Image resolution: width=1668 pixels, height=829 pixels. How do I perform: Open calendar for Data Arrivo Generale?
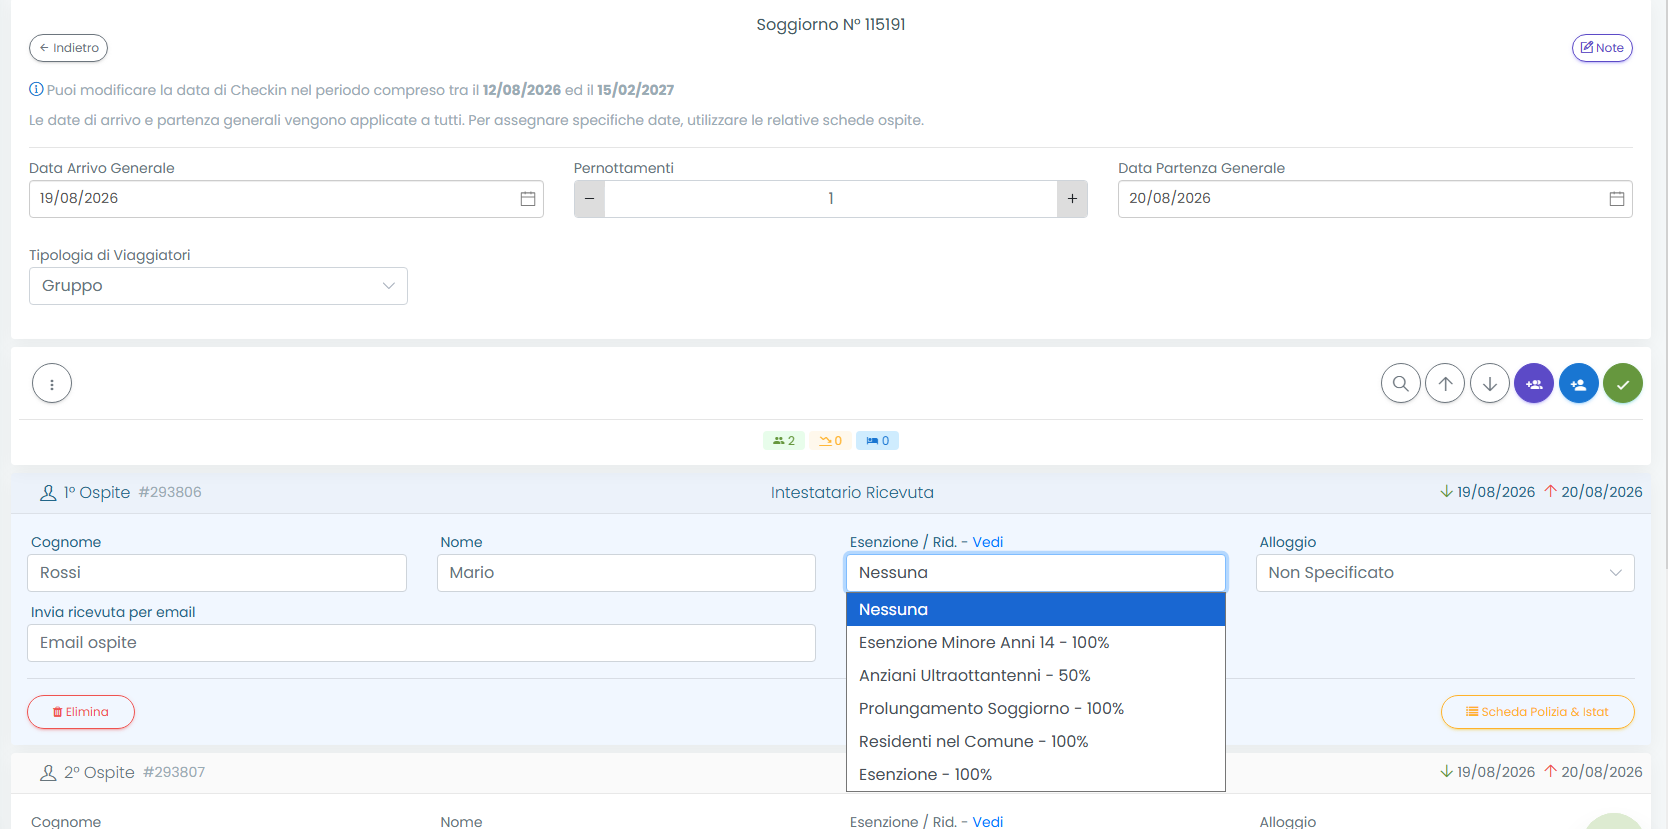pyautogui.click(x=528, y=199)
